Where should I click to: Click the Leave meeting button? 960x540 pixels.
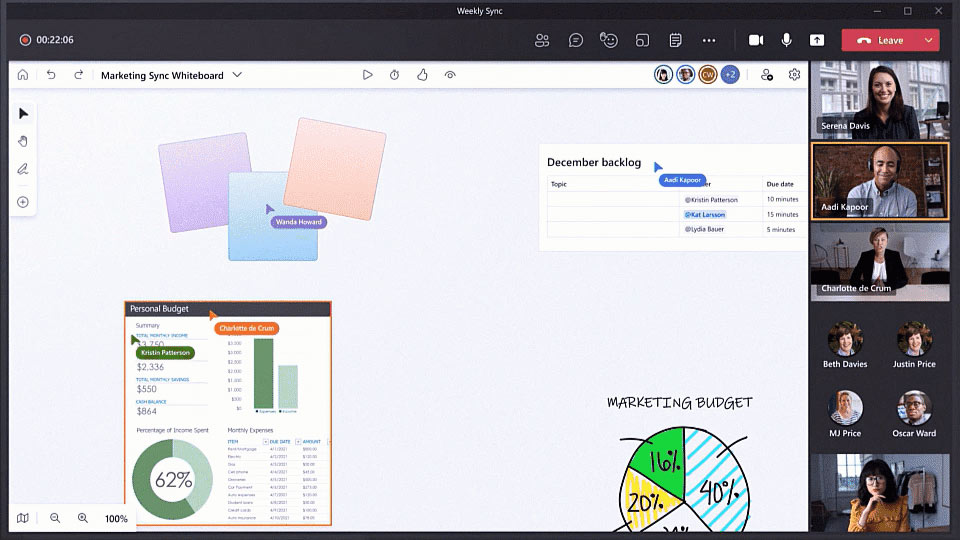880,40
